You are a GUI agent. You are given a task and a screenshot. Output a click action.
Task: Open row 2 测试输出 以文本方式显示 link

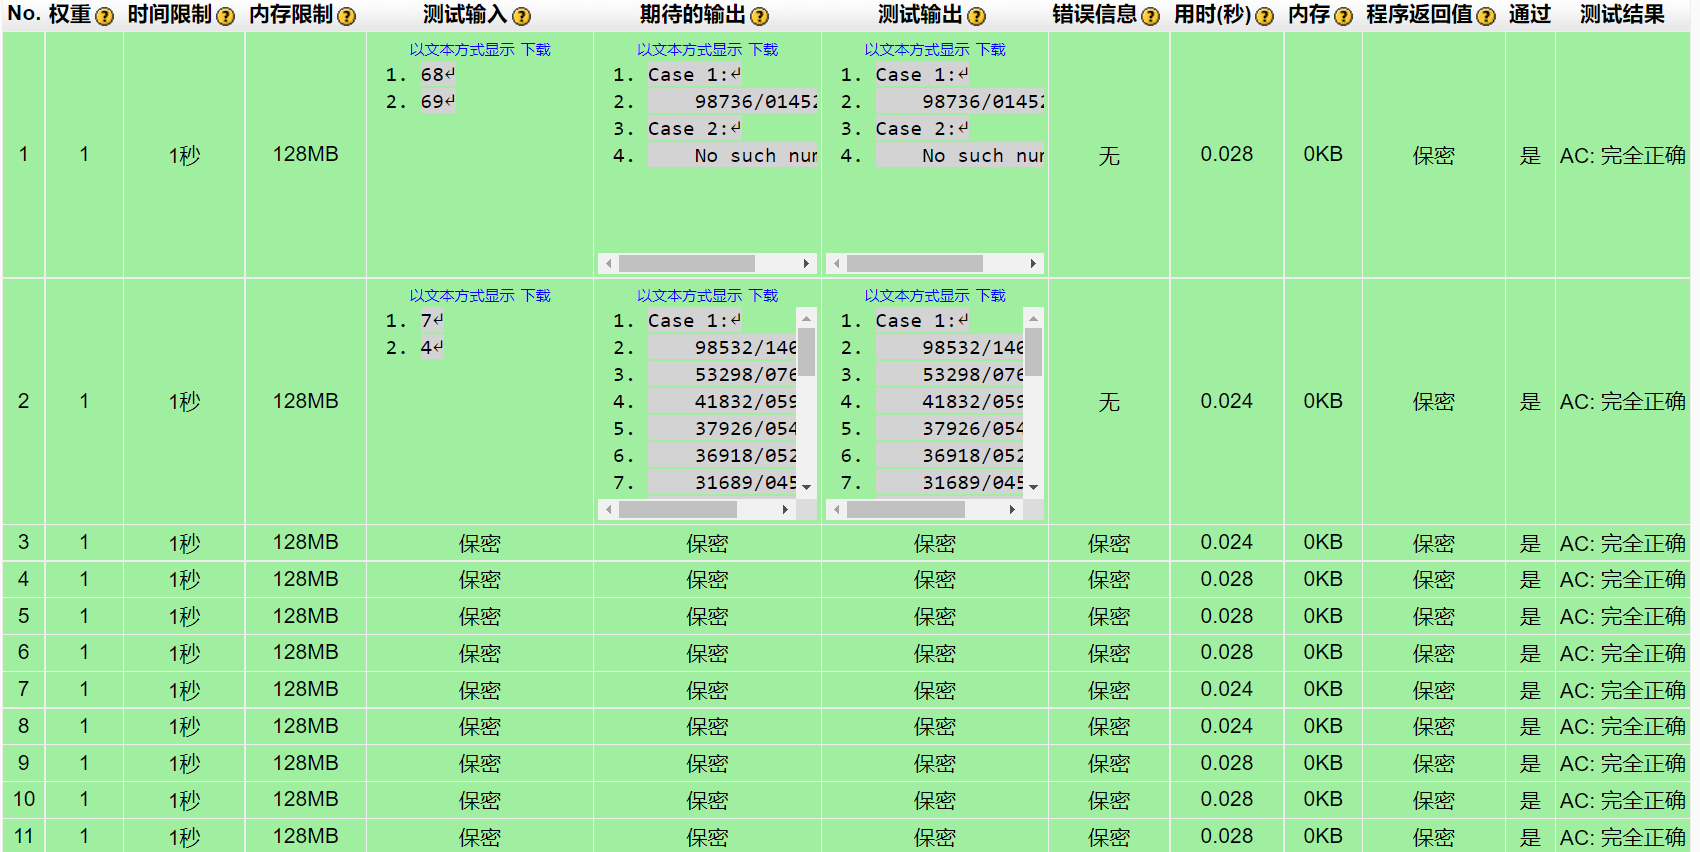coord(917,296)
